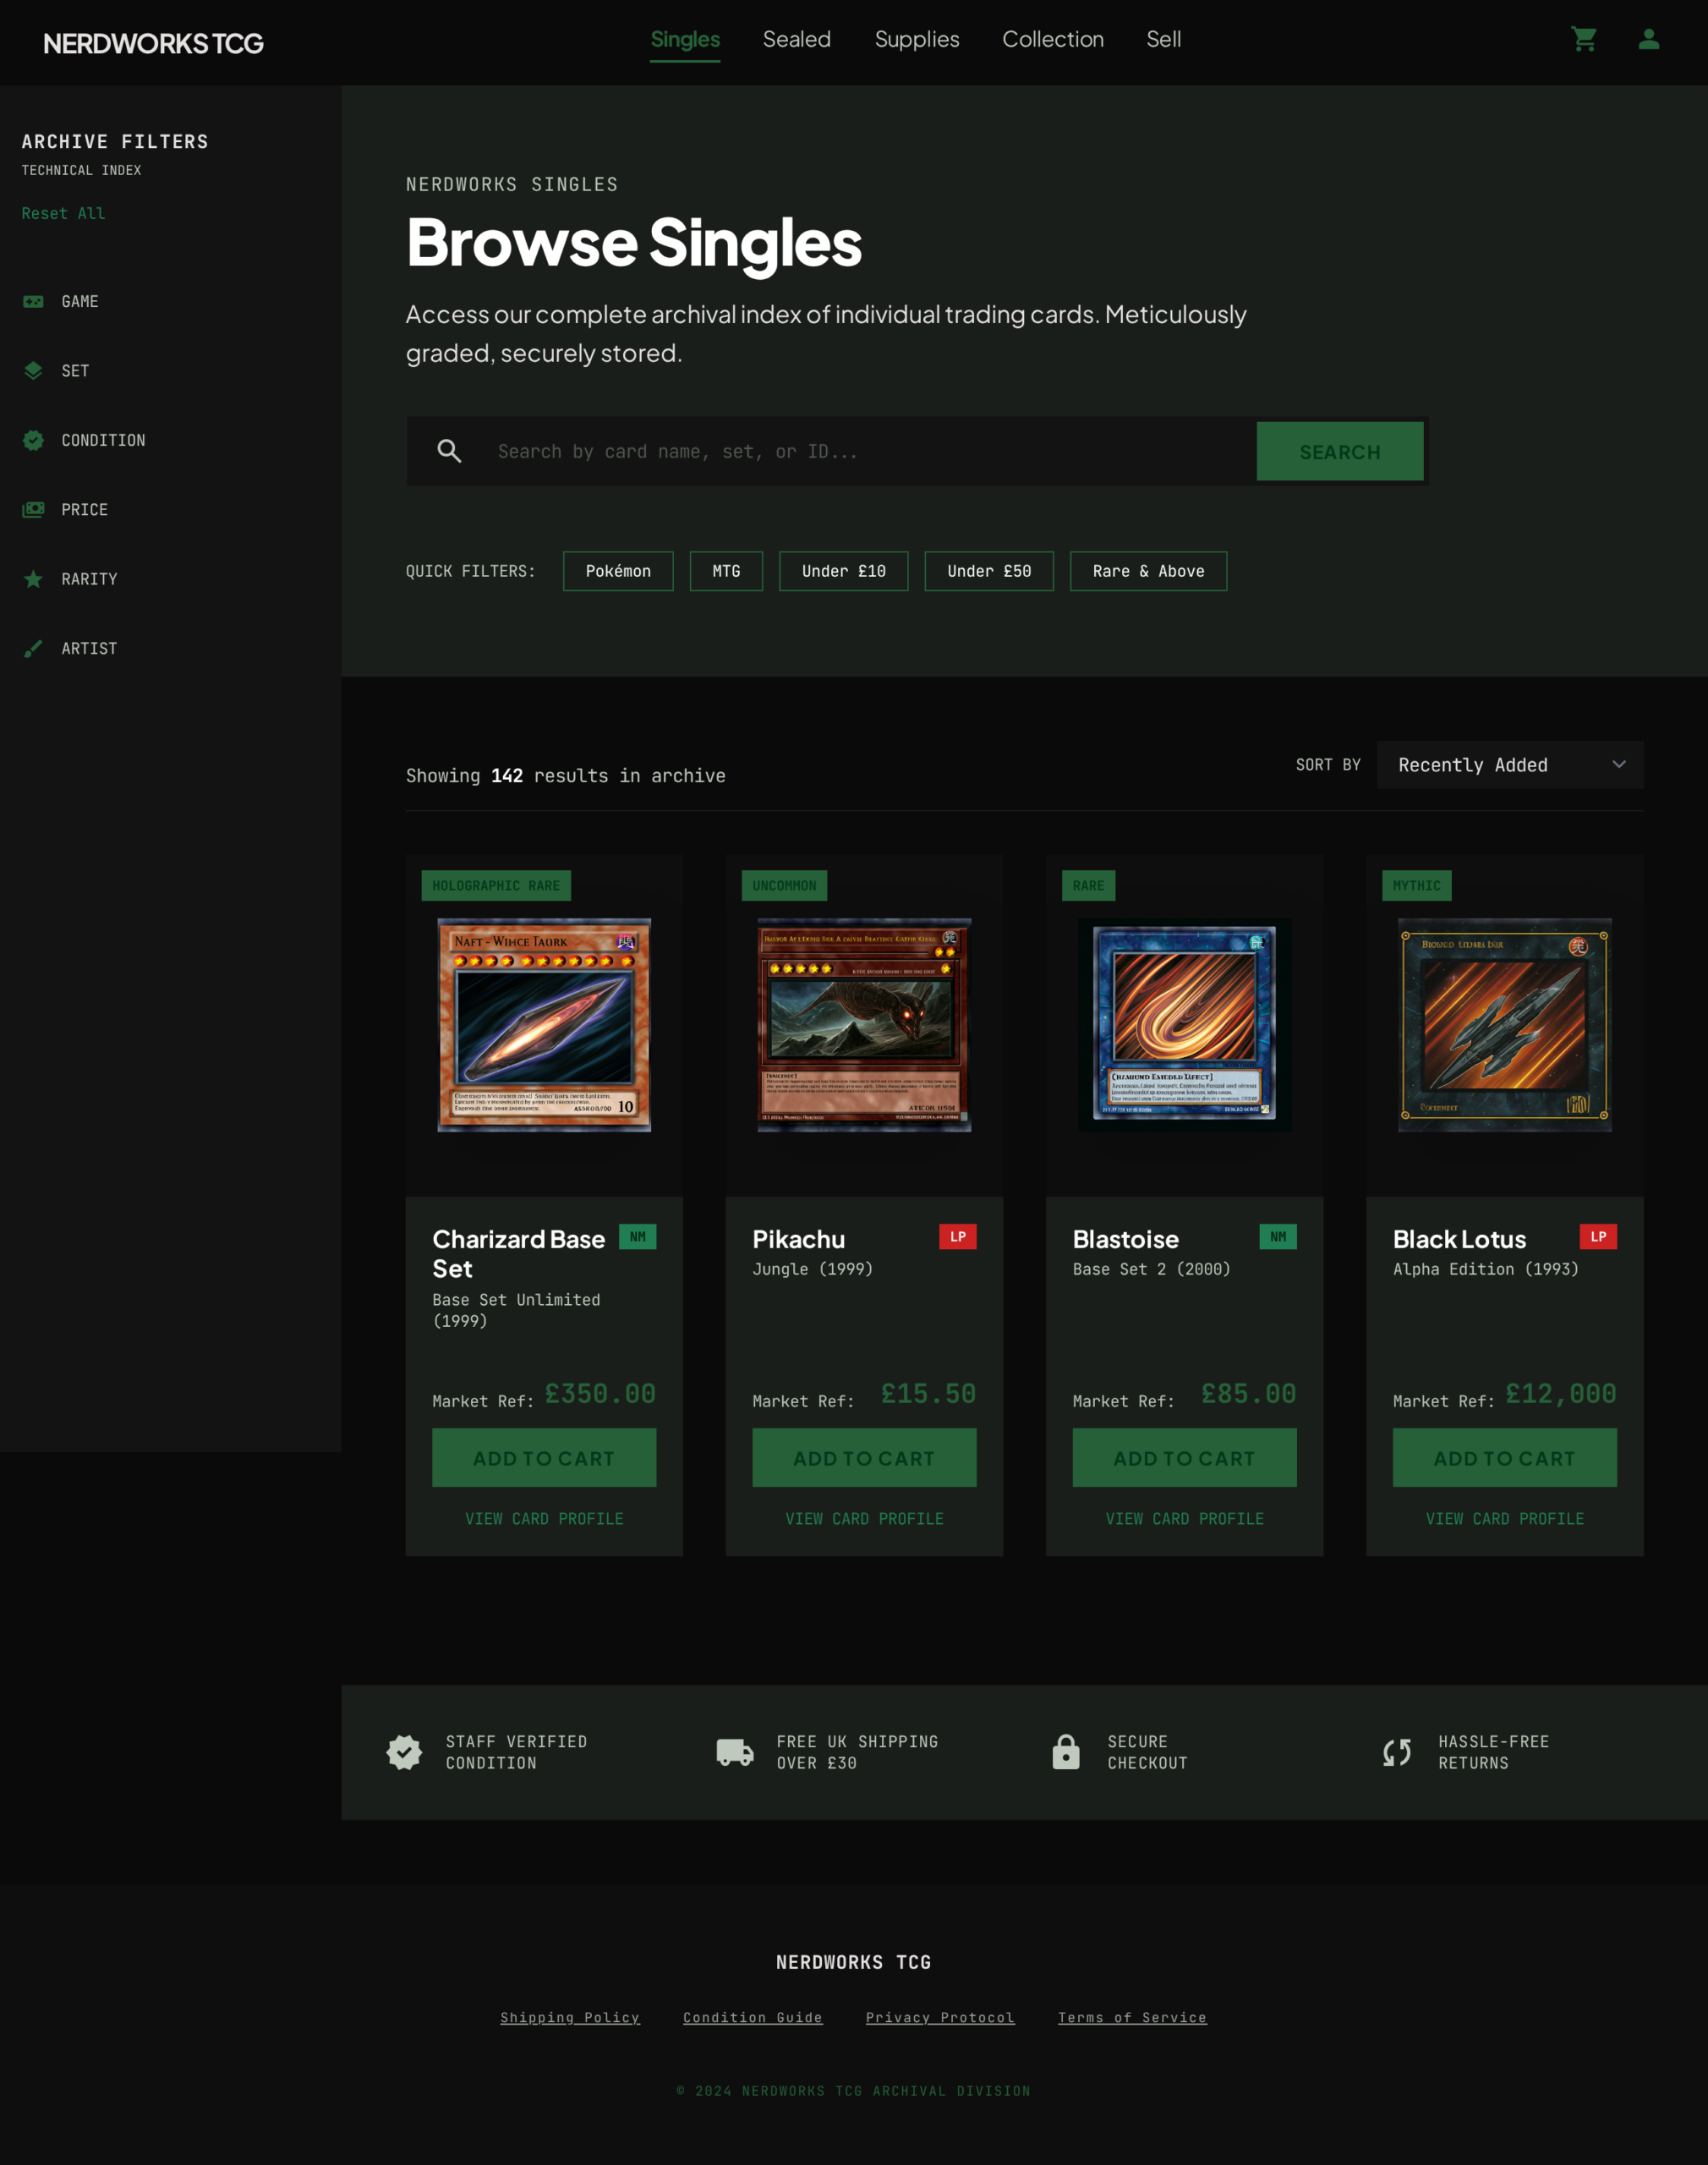The width and height of the screenshot is (1708, 2165).
Task: Open the Game filter in the sidebar
Action: [x=33, y=301]
